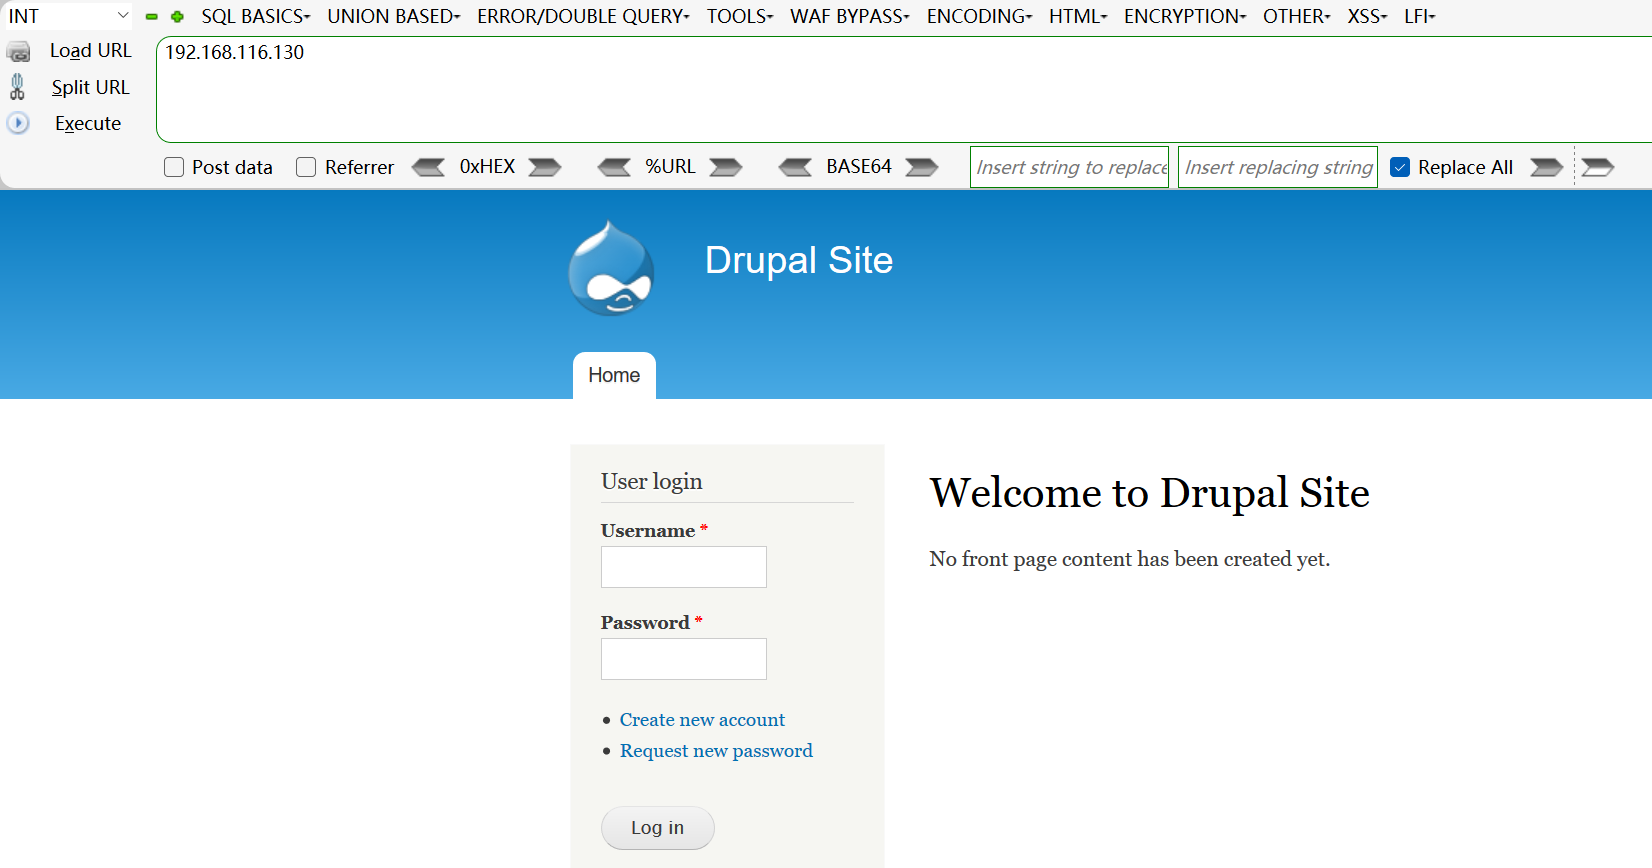Click the No front page content text
Image resolution: width=1652 pixels, height=868 pixels.
[x=1130, y=559]
